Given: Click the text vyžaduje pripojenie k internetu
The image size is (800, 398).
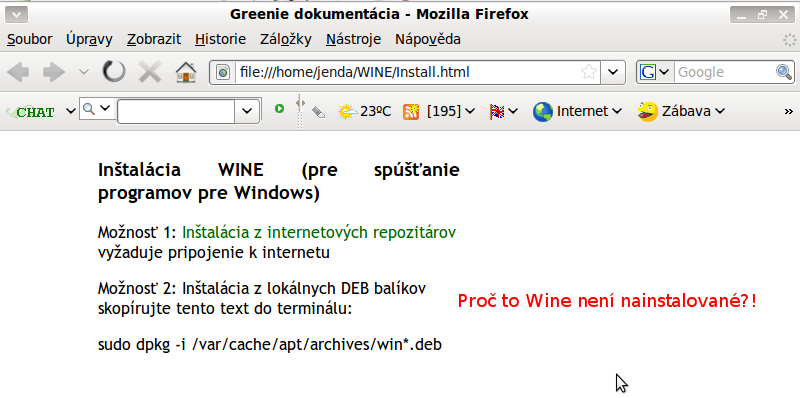Looking at the screenshot, I should (x=213, y=253).
